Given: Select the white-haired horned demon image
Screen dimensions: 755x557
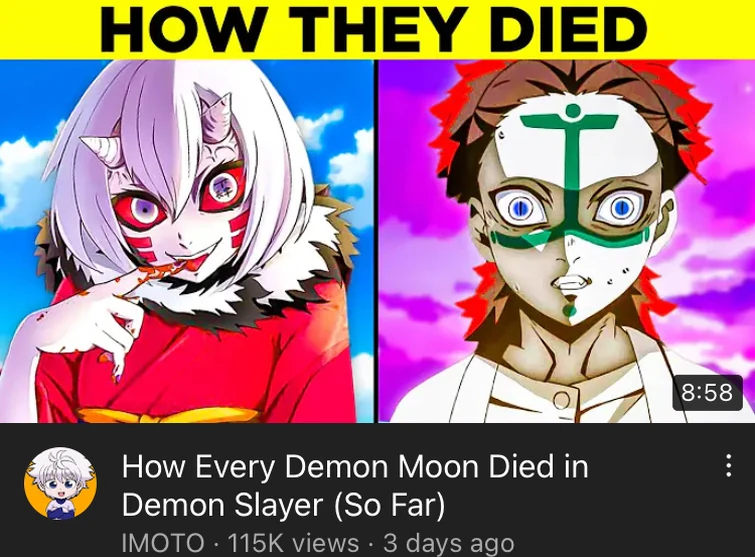Looking at the screenshot, I should pos(187,241).
